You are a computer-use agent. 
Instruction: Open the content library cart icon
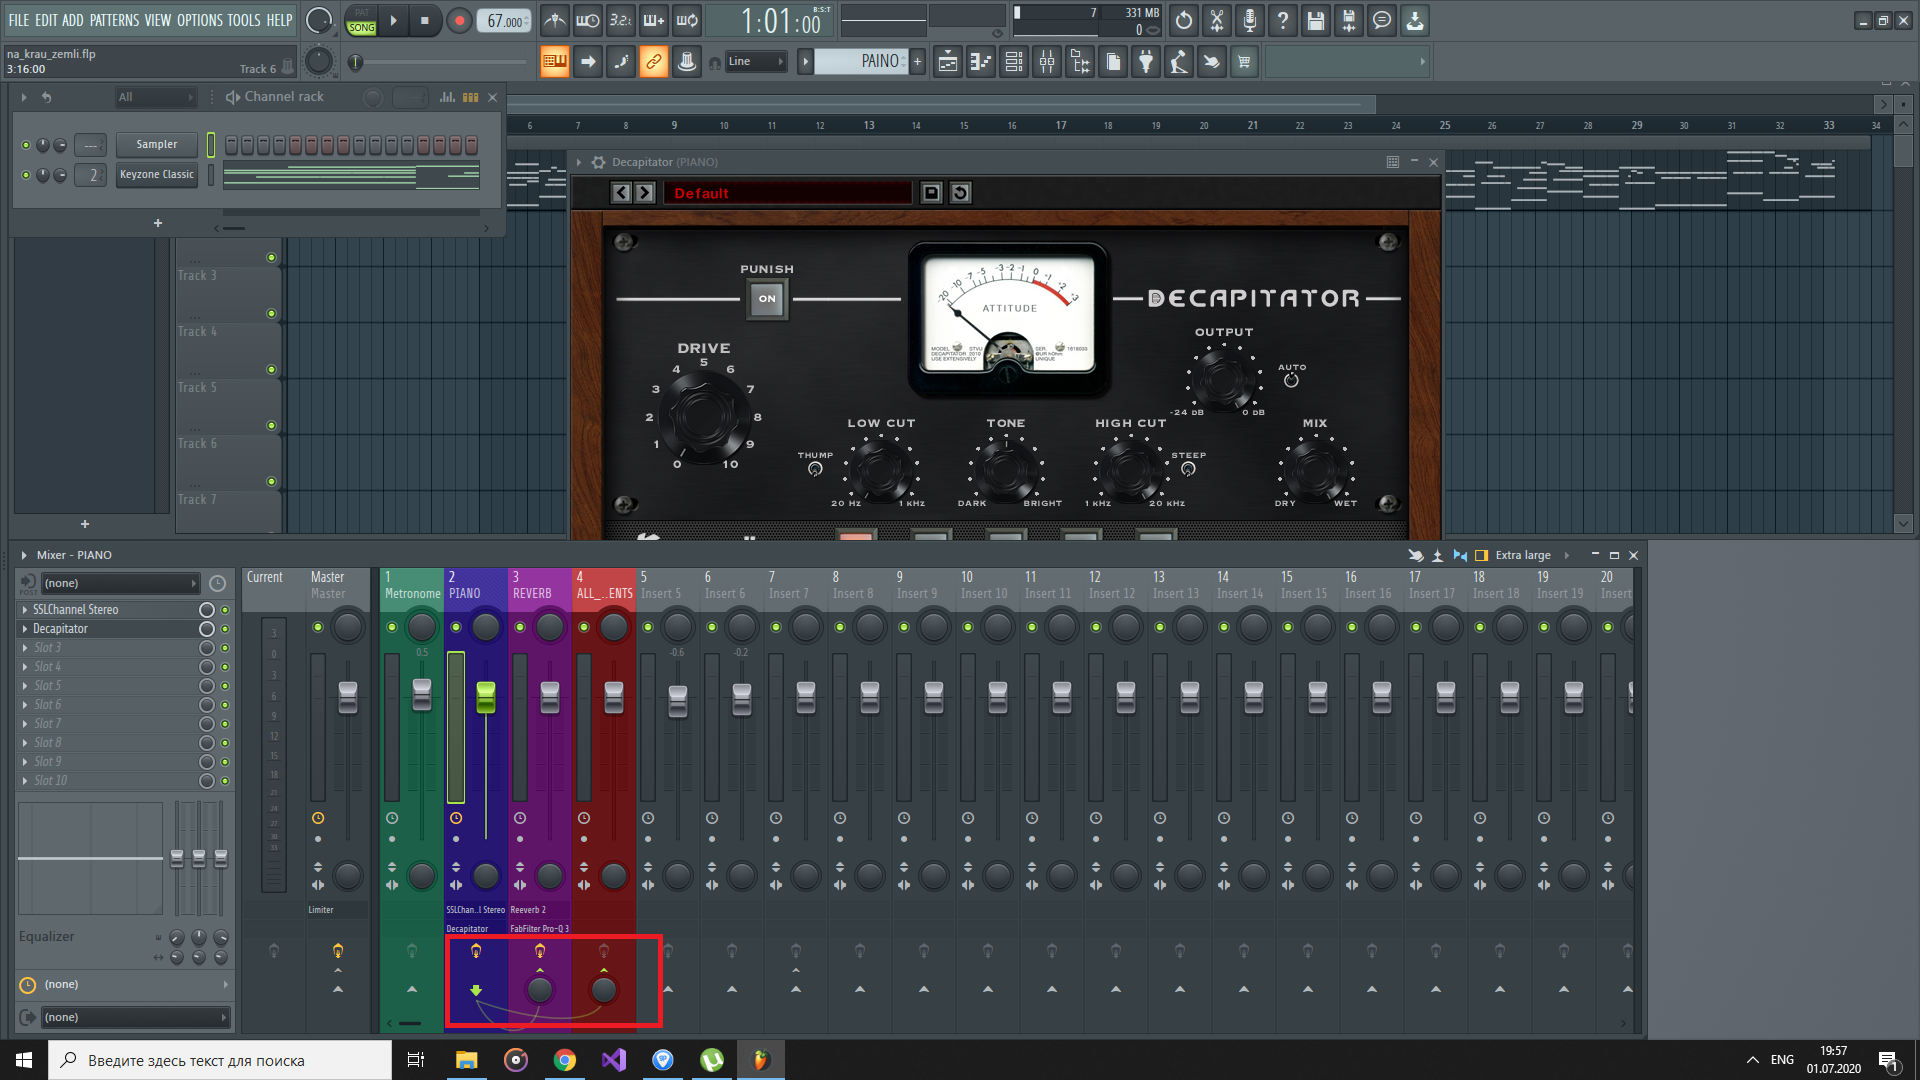[x=1245, y=62]
